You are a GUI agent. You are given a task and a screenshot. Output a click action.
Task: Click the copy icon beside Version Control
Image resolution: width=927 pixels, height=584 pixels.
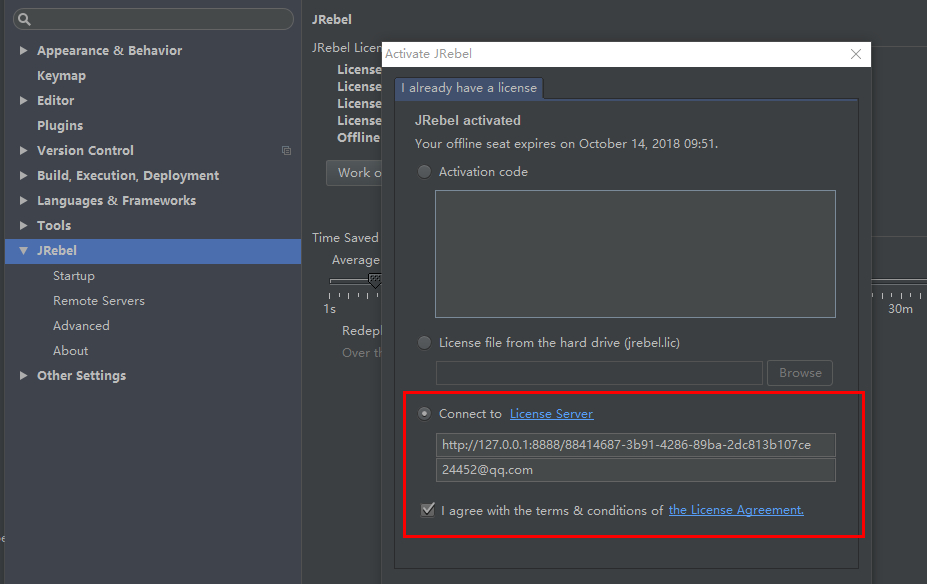pyautogui.click(x=286, y=151)
